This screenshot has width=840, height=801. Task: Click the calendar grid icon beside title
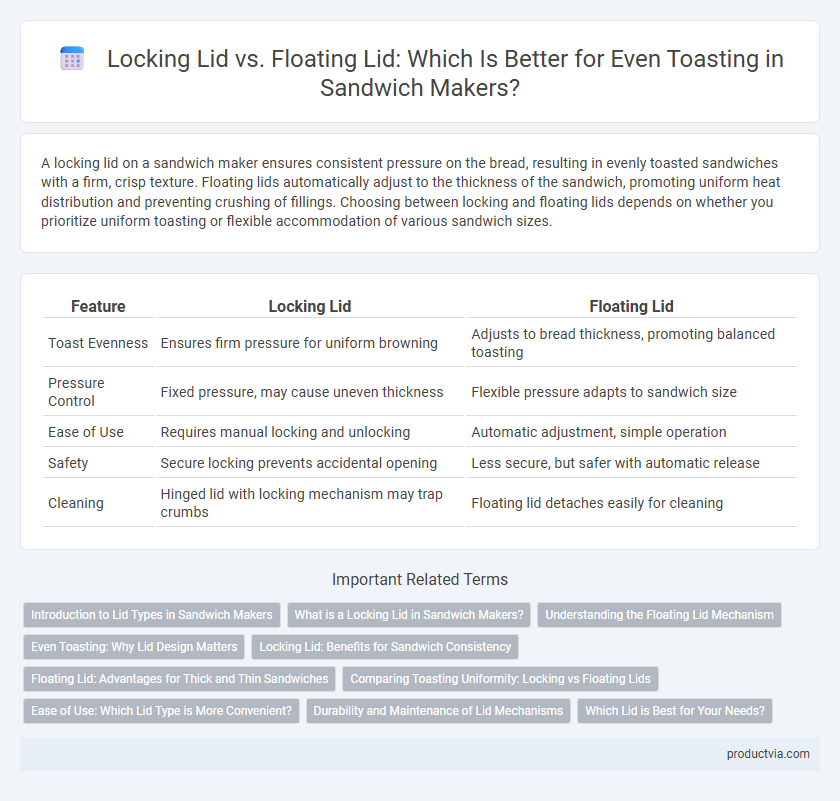(x=72, y=58)
